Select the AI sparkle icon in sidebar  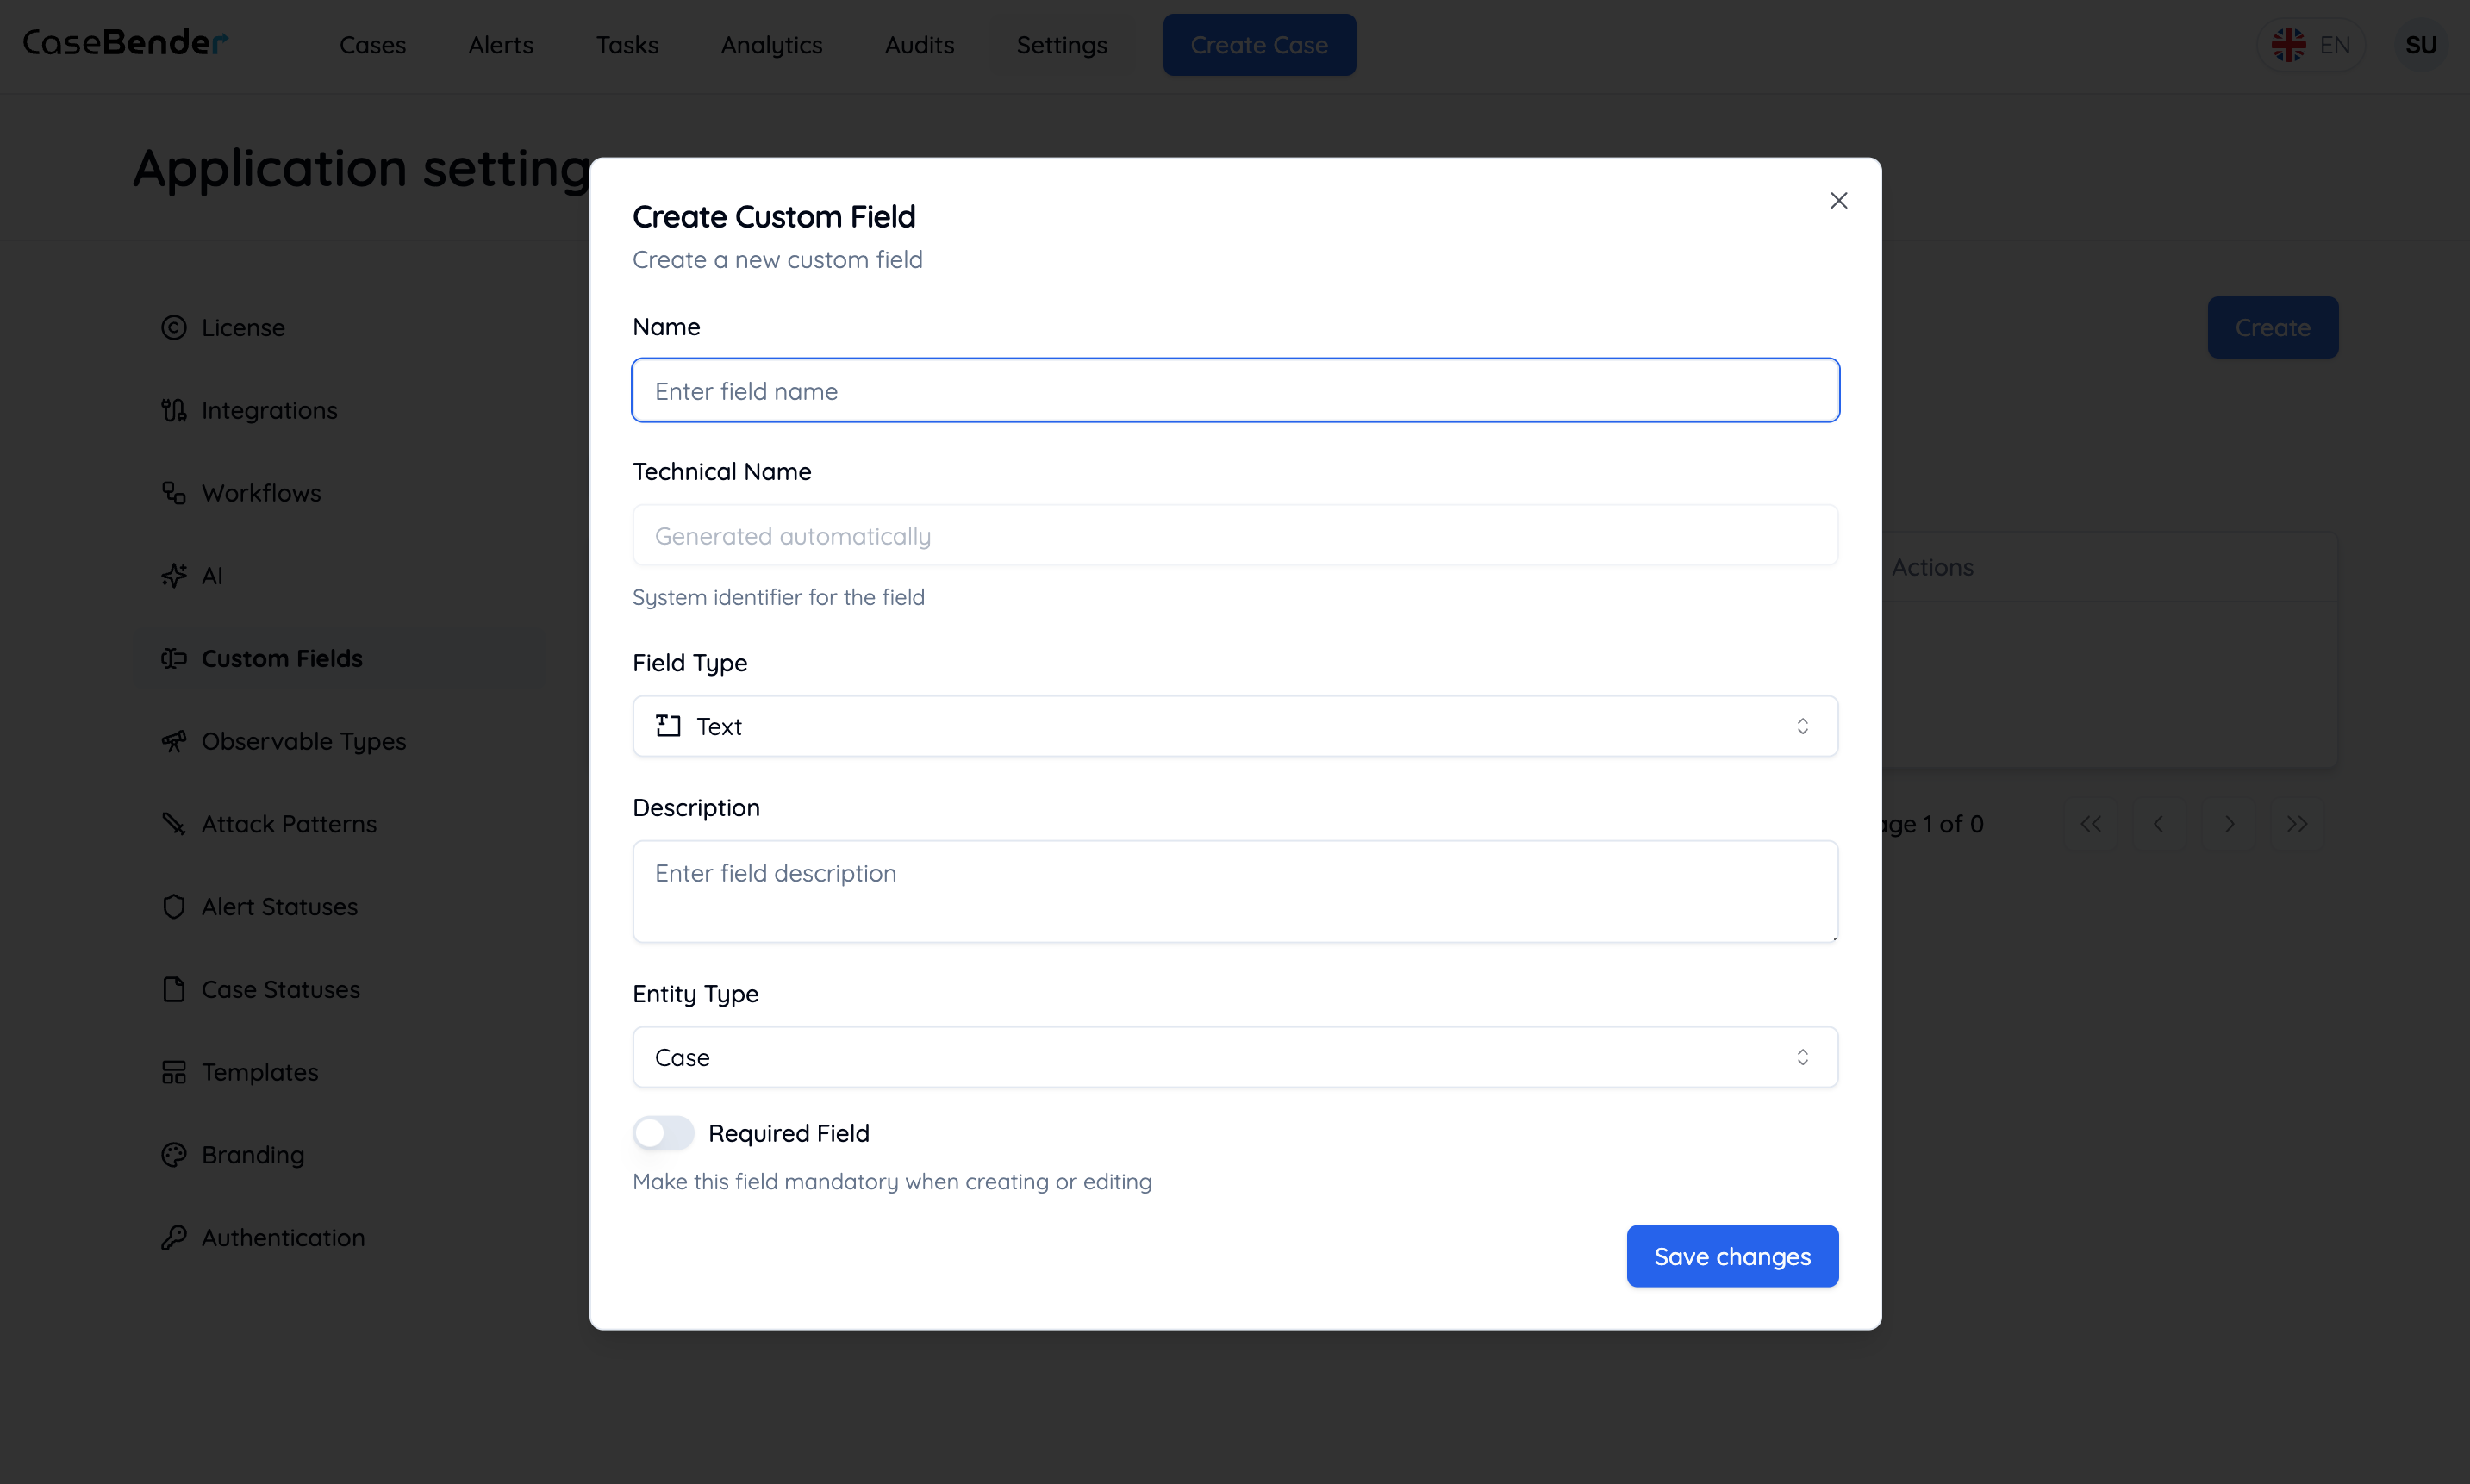(x=174, y=575)
